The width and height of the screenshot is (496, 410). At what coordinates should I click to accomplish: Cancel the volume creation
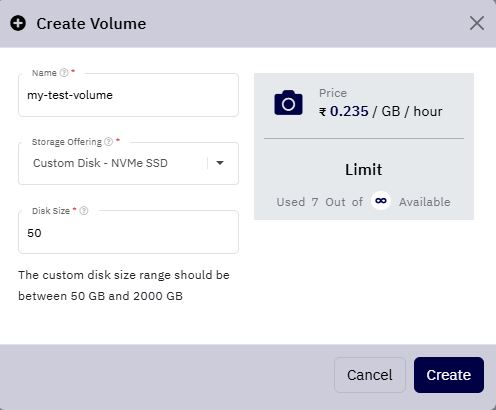pos(370,375)
